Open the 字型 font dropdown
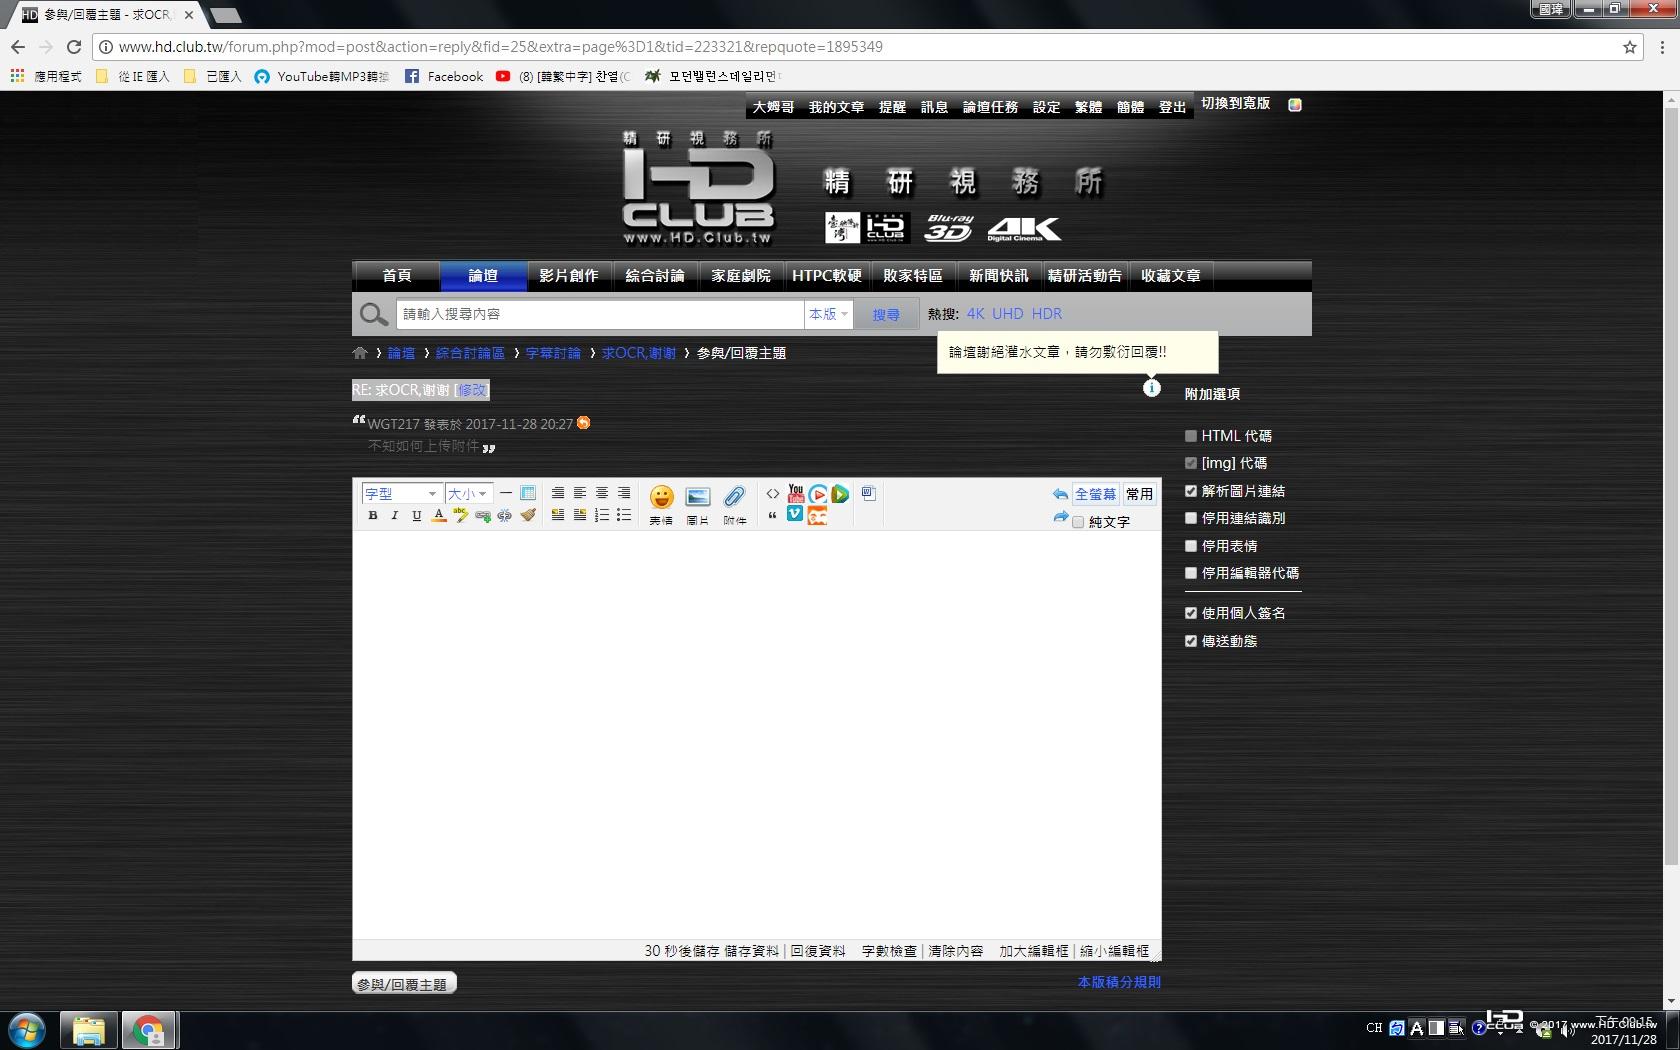The image size is (1680, 1050). point(401,494)
